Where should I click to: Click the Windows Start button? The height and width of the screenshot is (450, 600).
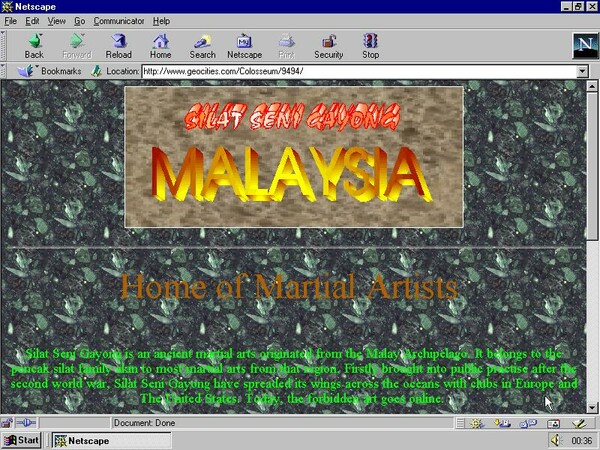[22, 440]
